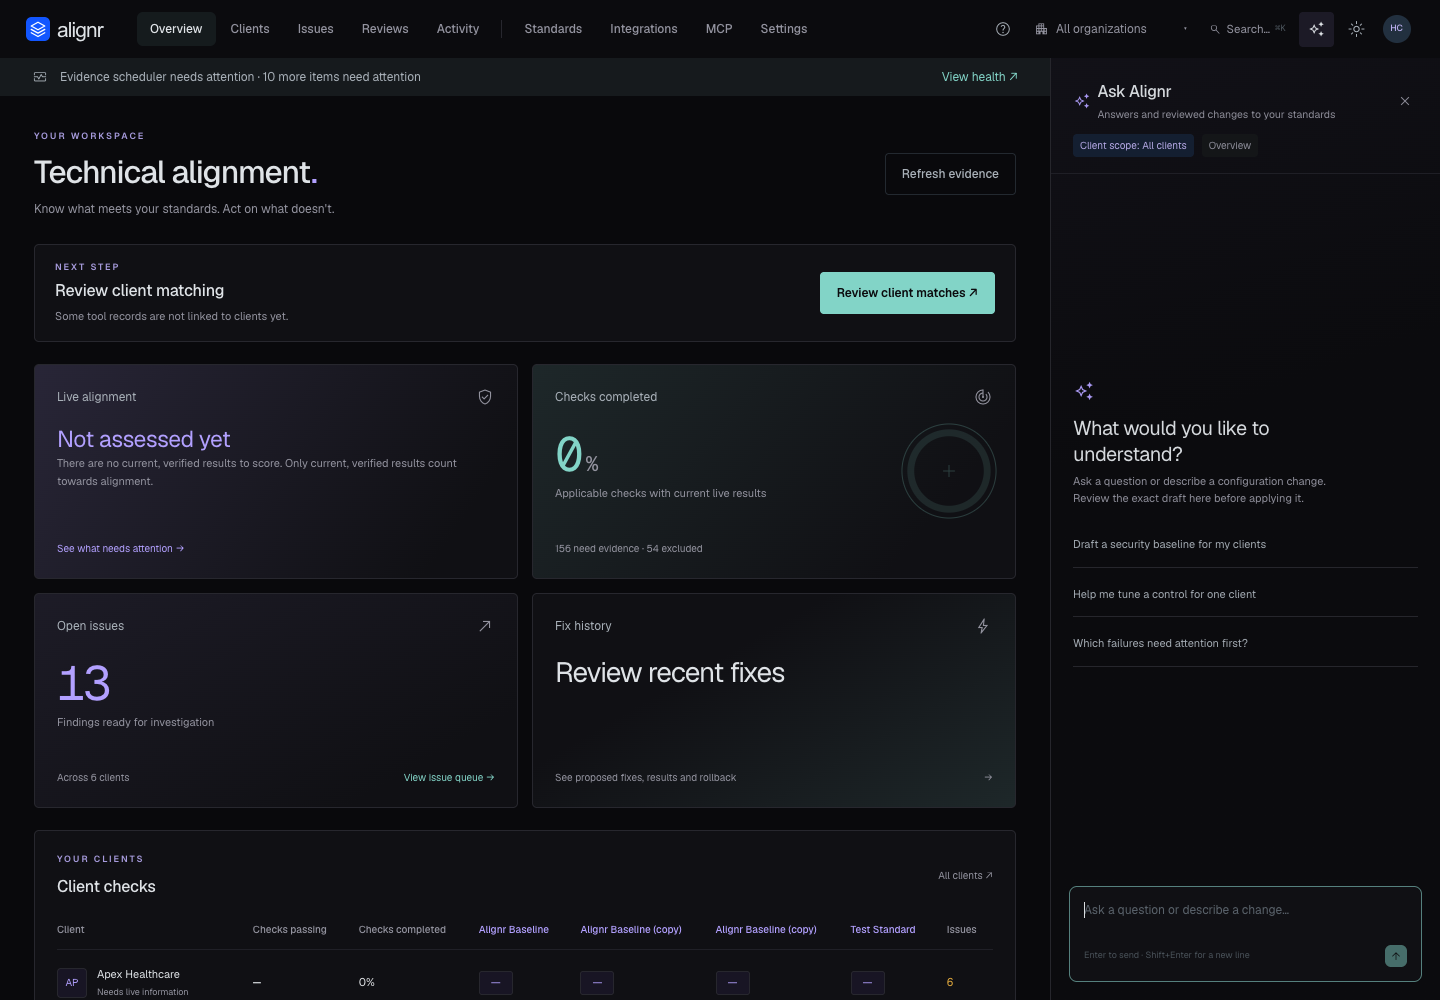The height and width of the screenshot is (1000, 1440).
Task: Click the circular checks progress ring
Action: (949, 471)
